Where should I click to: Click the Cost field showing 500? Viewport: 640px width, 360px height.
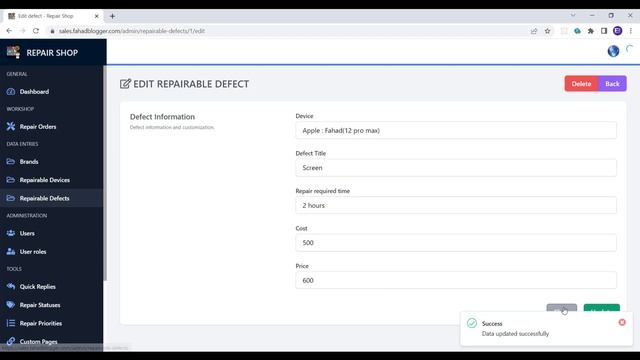pyautogui.click(x=456, y=243)
